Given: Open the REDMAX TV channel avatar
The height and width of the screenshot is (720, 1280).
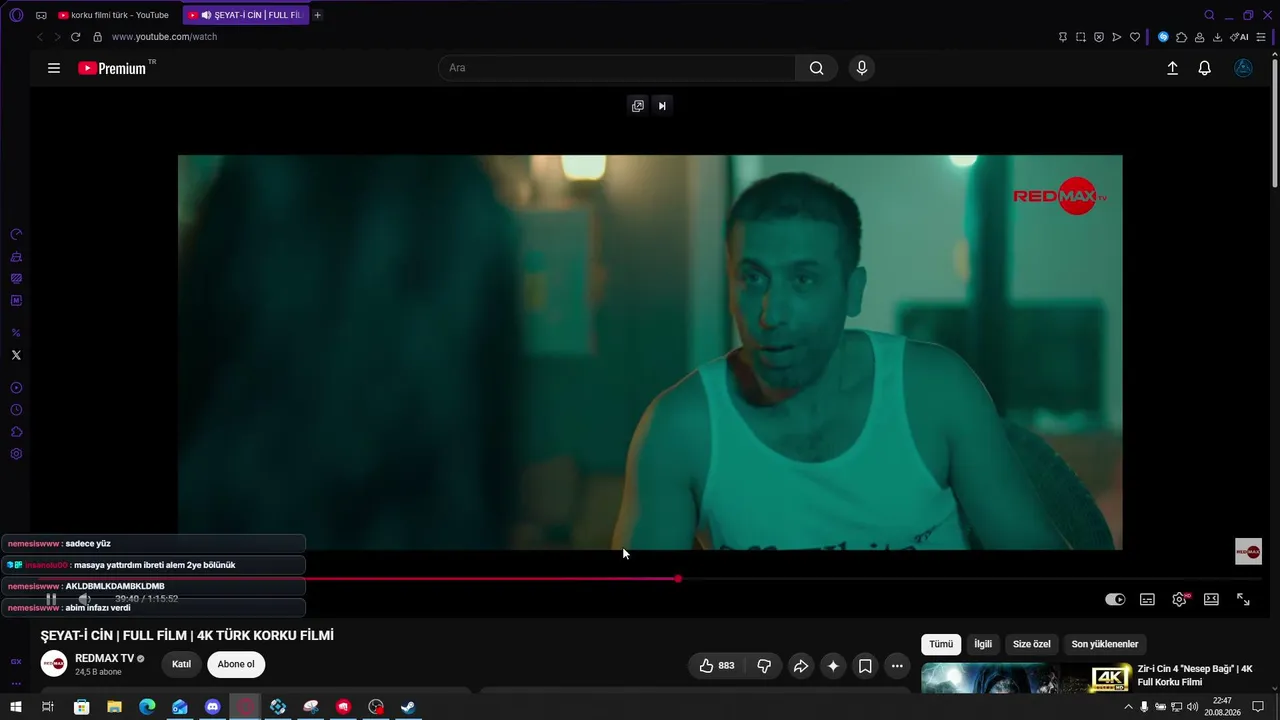Looking at the screenshot, I should click(54, 664).
